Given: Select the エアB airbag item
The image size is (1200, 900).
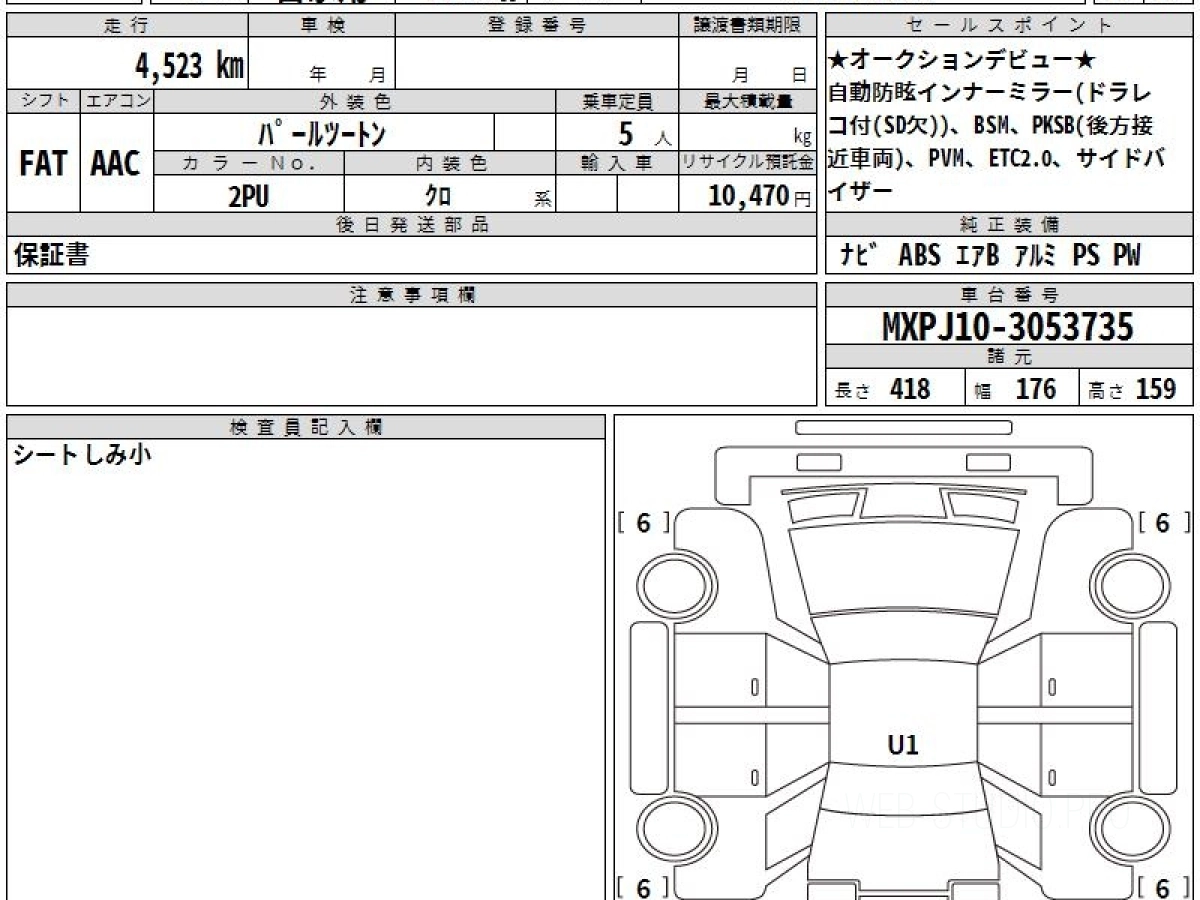Looking at the screenshot, I should 977,256.
